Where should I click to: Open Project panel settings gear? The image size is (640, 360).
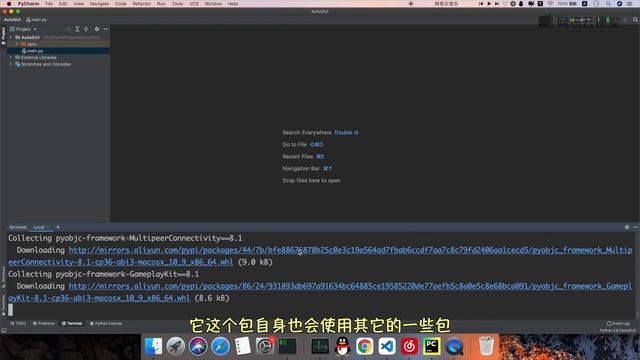coord(97,29)
